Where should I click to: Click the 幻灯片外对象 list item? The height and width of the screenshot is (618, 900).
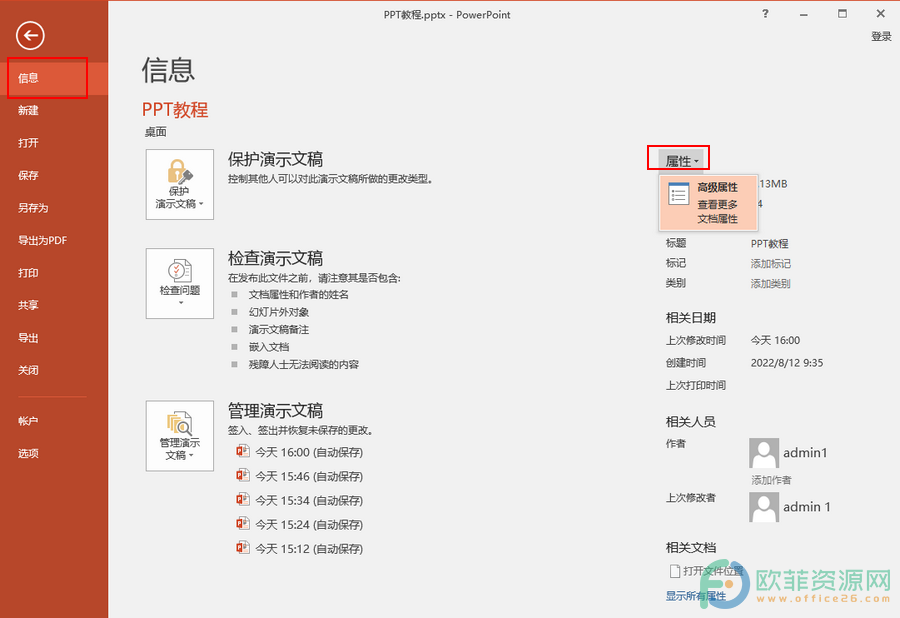point(278,312)
